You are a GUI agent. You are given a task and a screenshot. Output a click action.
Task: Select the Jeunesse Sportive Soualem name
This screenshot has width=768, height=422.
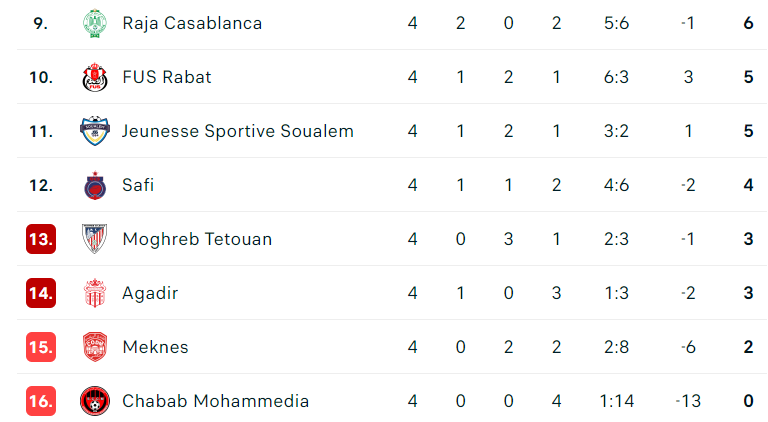point(238,131)
